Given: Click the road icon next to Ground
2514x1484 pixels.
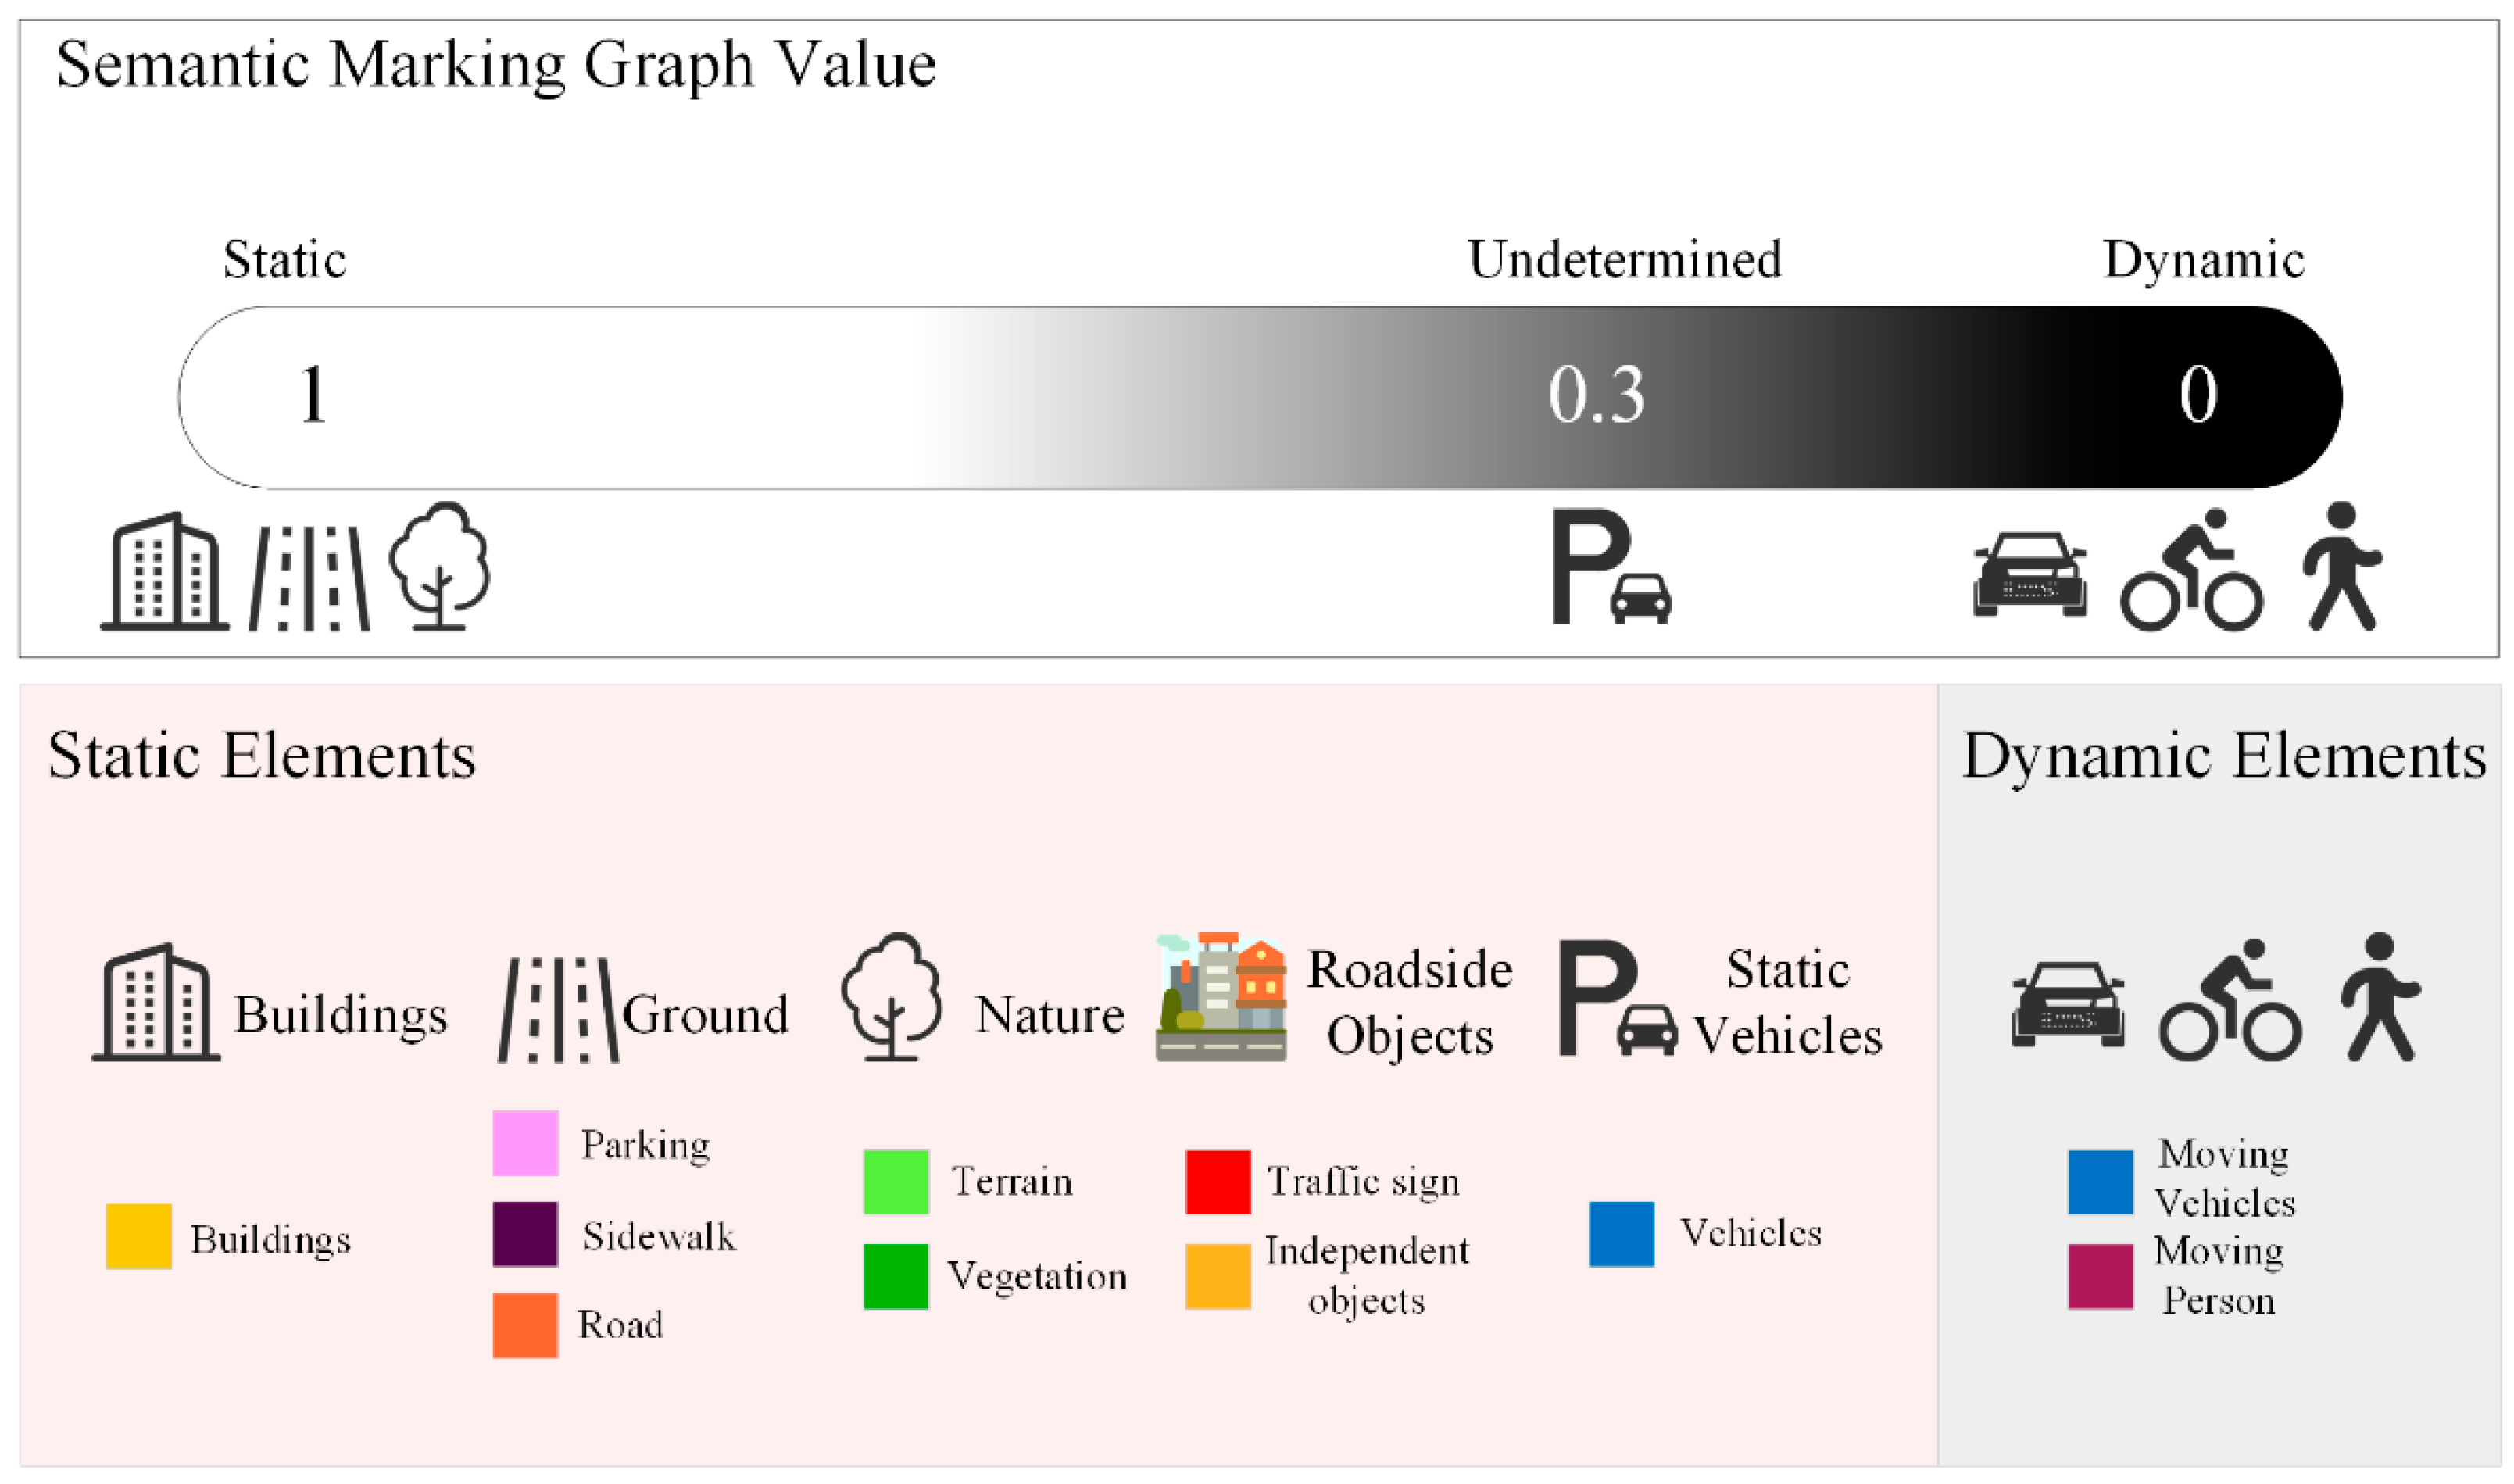Looking at the screenshot, I should tap(558, 1010).
